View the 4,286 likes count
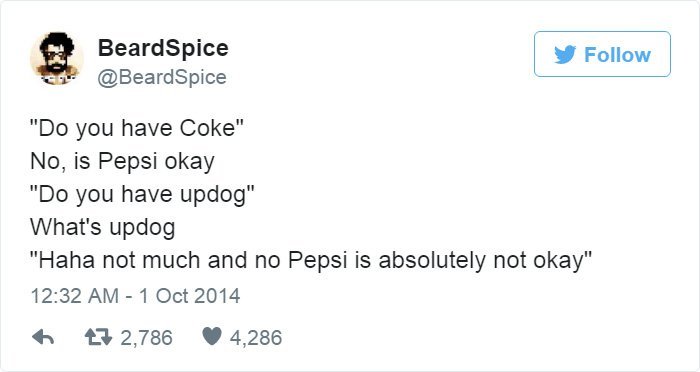700x372 pixels. (x=256, y=338)
